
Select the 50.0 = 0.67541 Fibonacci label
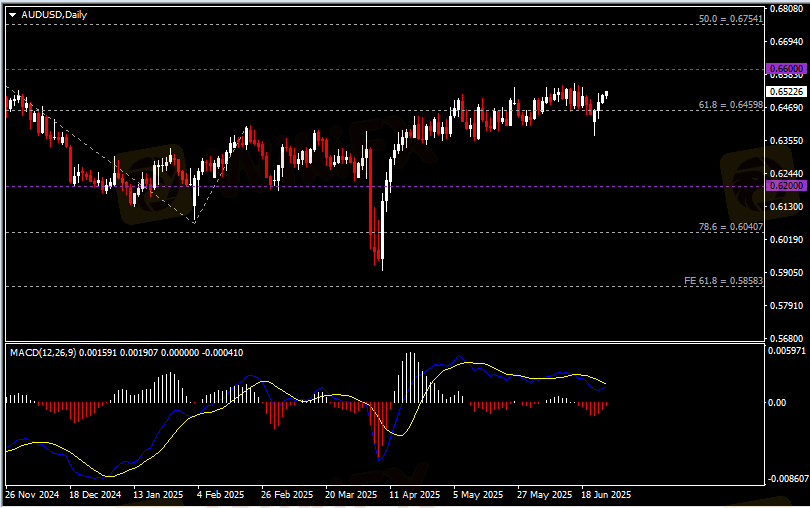point(730,19)
